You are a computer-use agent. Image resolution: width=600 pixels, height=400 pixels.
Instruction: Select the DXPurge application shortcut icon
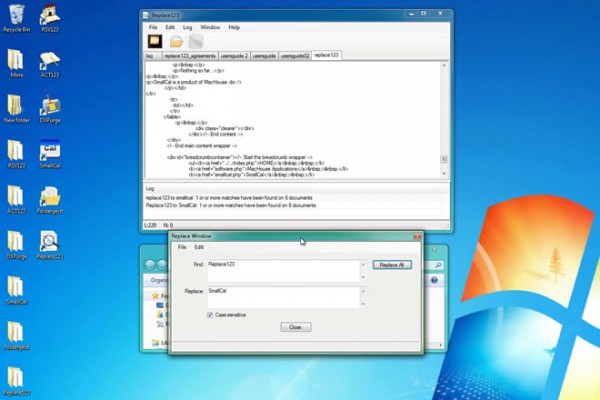click(x=50, y=109)
